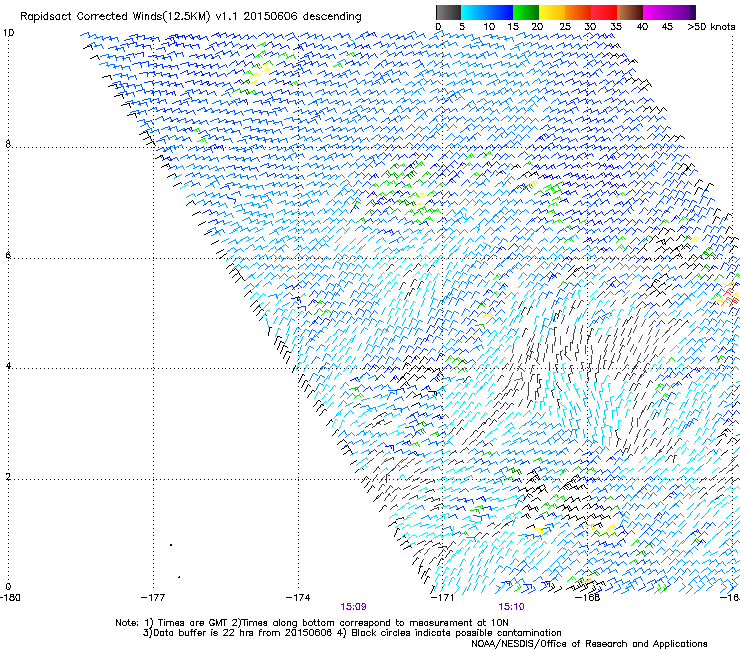Click the Rapidscat Corrected Winds title text
The height and width of the screenshot is (650, 740).
pos(191,17)
